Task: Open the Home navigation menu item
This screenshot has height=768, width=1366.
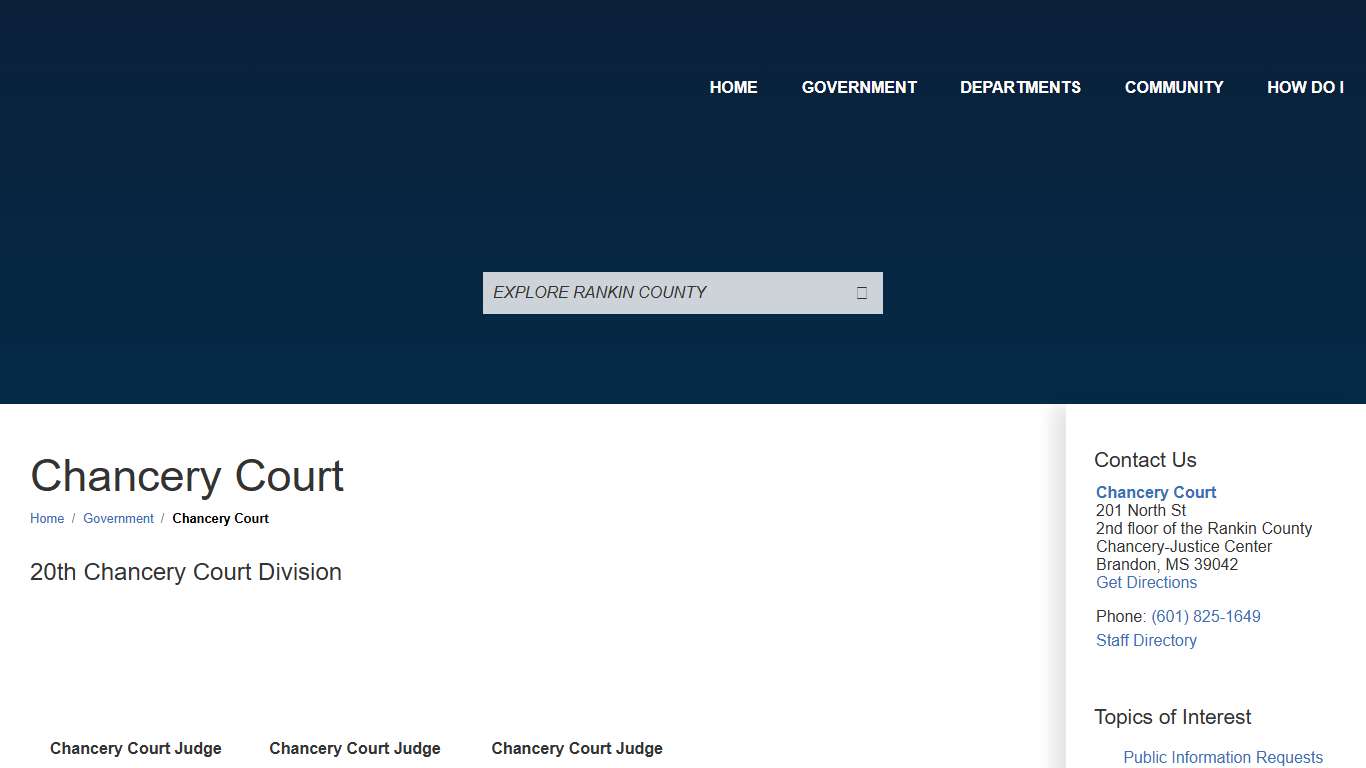Action: pyautogui.click(x=733, y=87)
